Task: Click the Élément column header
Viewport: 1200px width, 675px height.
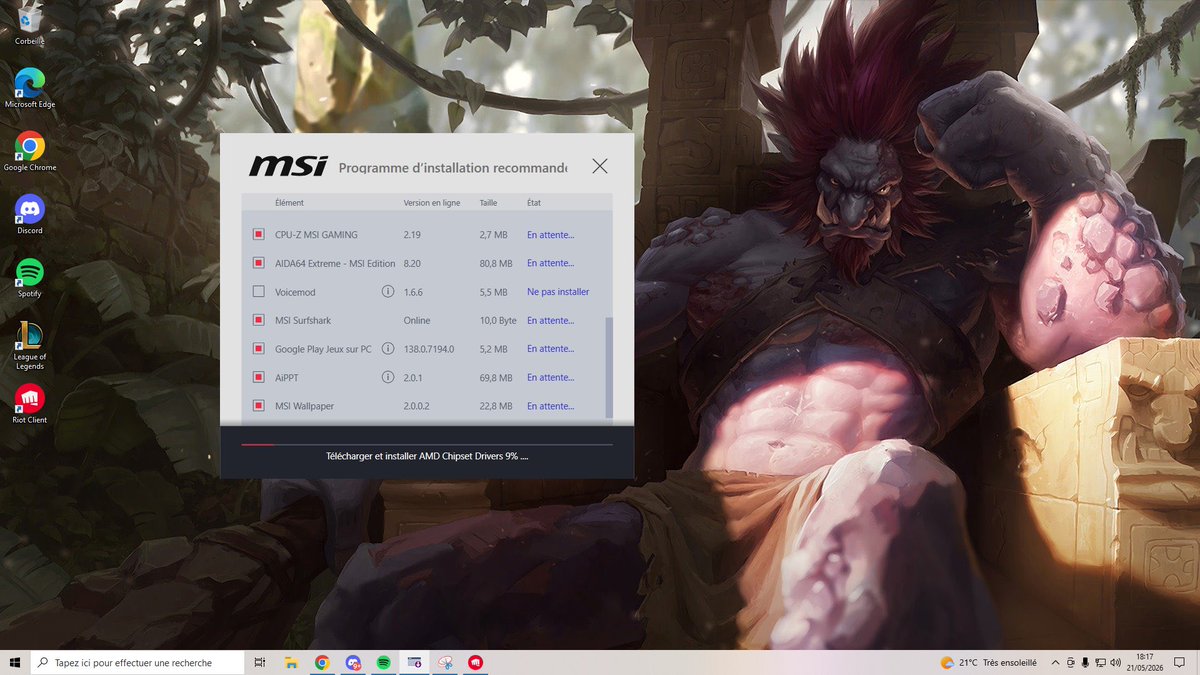Action: 289,203
